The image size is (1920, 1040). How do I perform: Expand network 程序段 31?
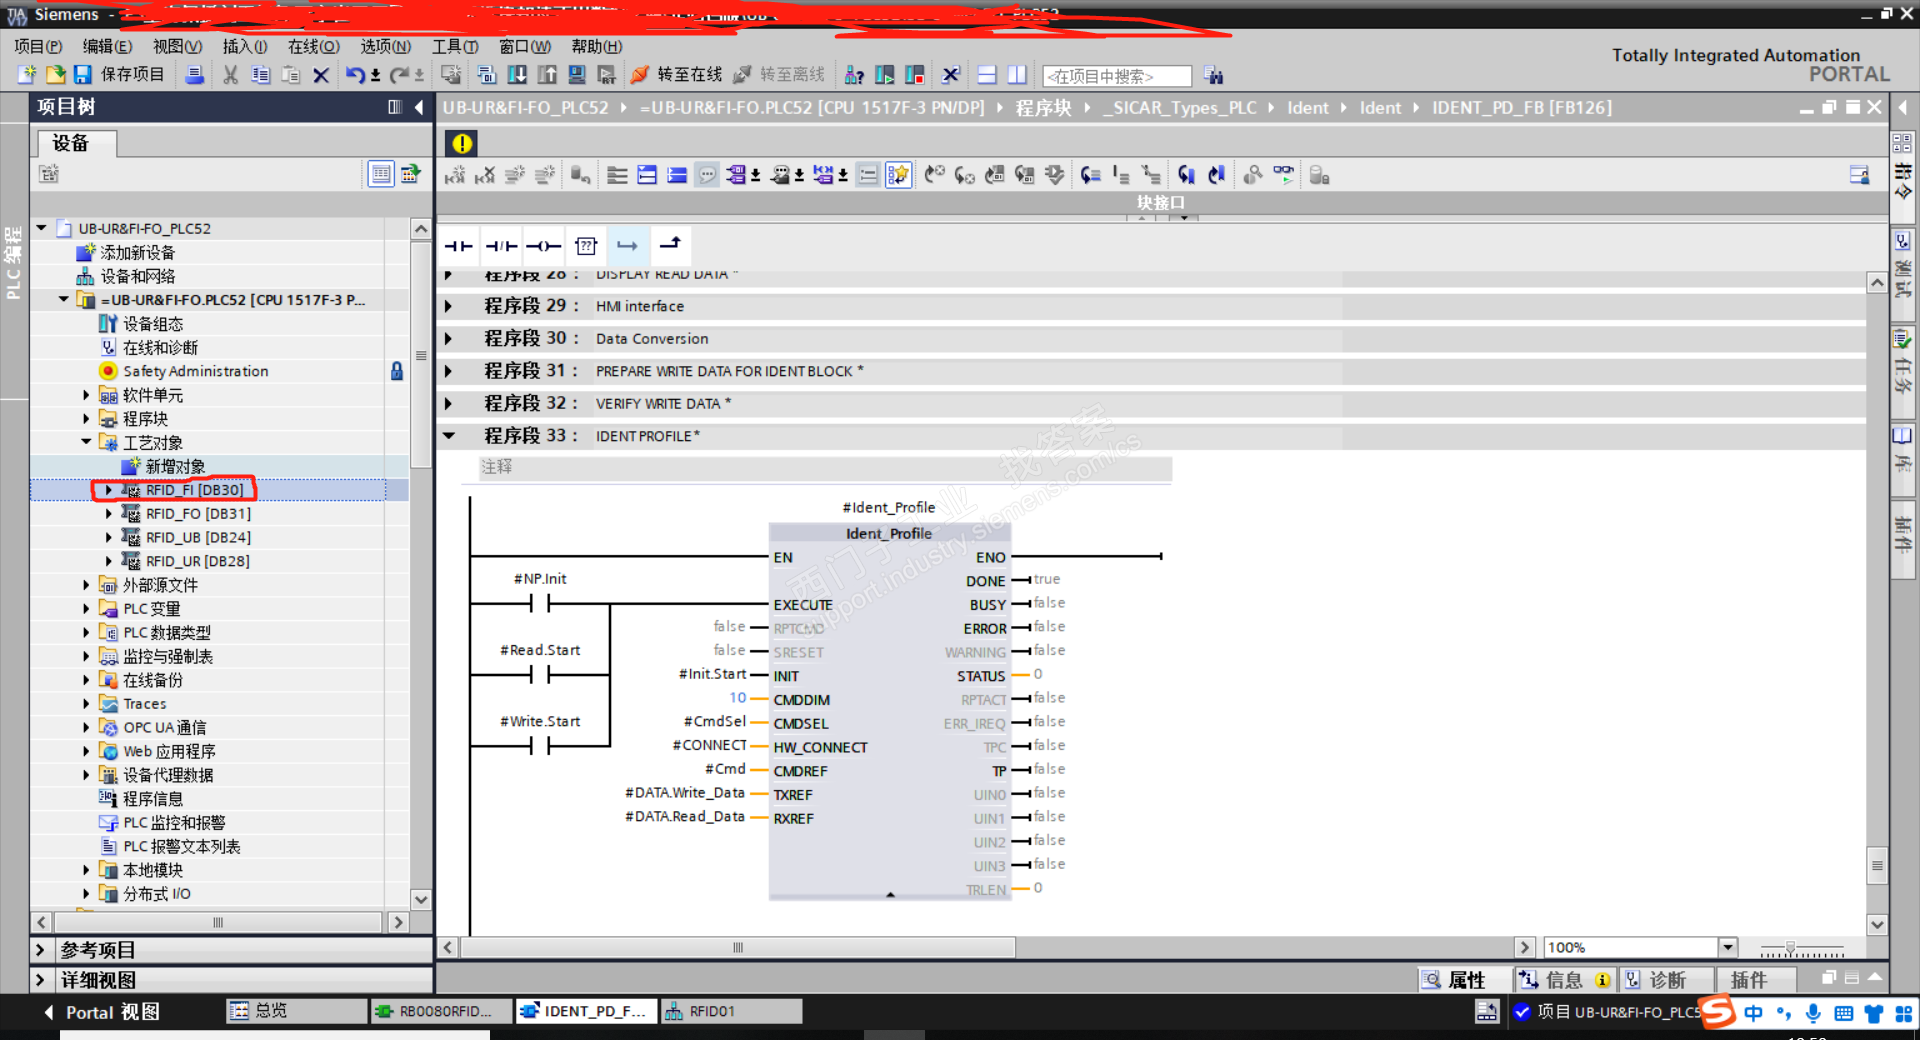448,371
